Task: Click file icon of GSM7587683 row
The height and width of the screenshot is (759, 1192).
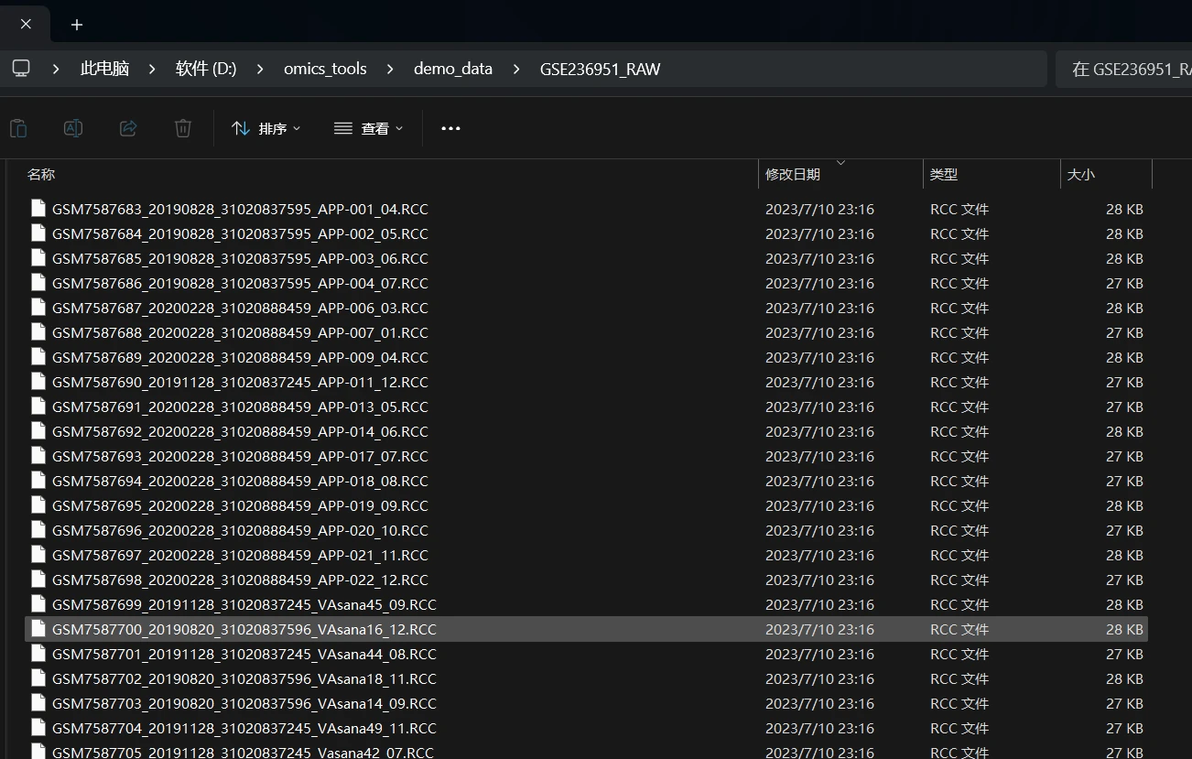Action: tap(38, 208)
